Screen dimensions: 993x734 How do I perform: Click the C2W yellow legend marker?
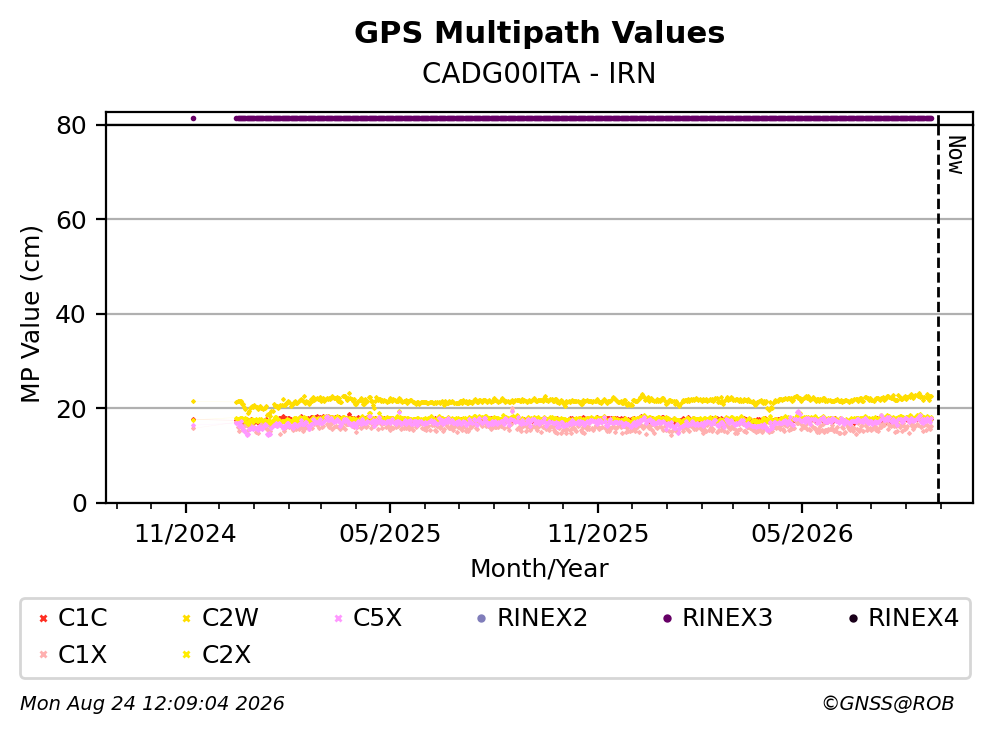[186, 618]
